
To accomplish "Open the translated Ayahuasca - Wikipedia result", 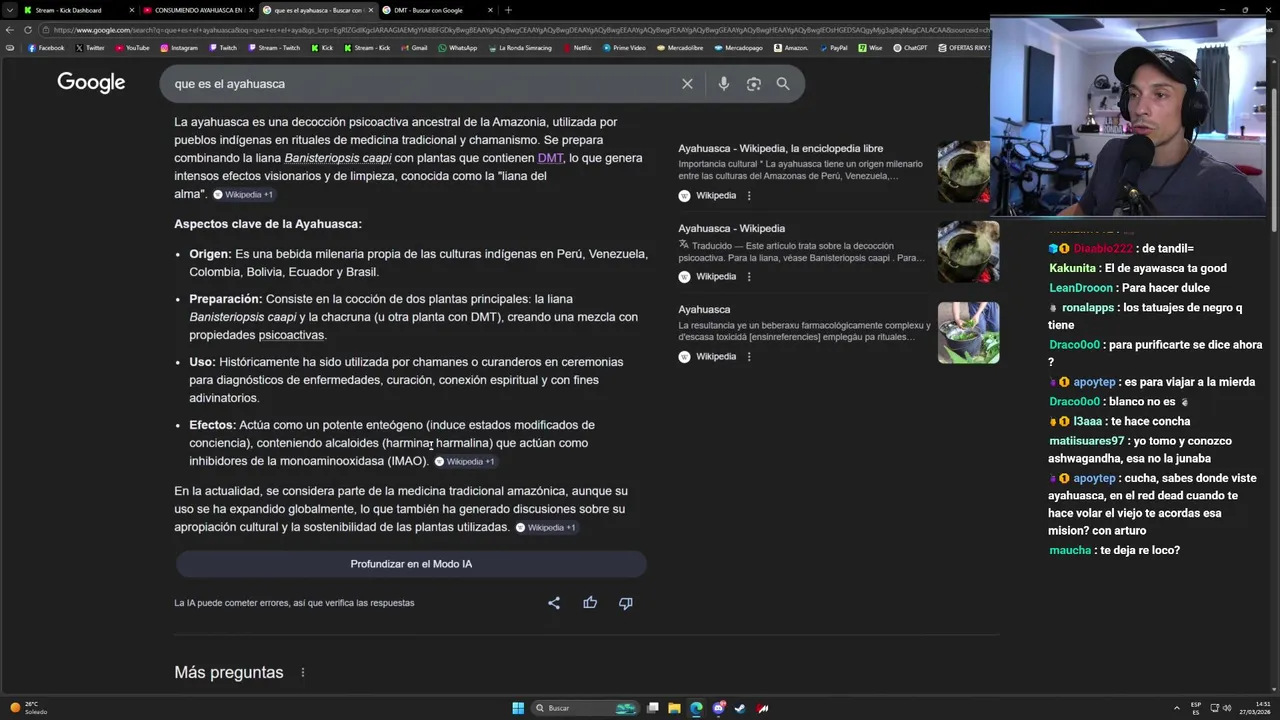I will (731, 228).
